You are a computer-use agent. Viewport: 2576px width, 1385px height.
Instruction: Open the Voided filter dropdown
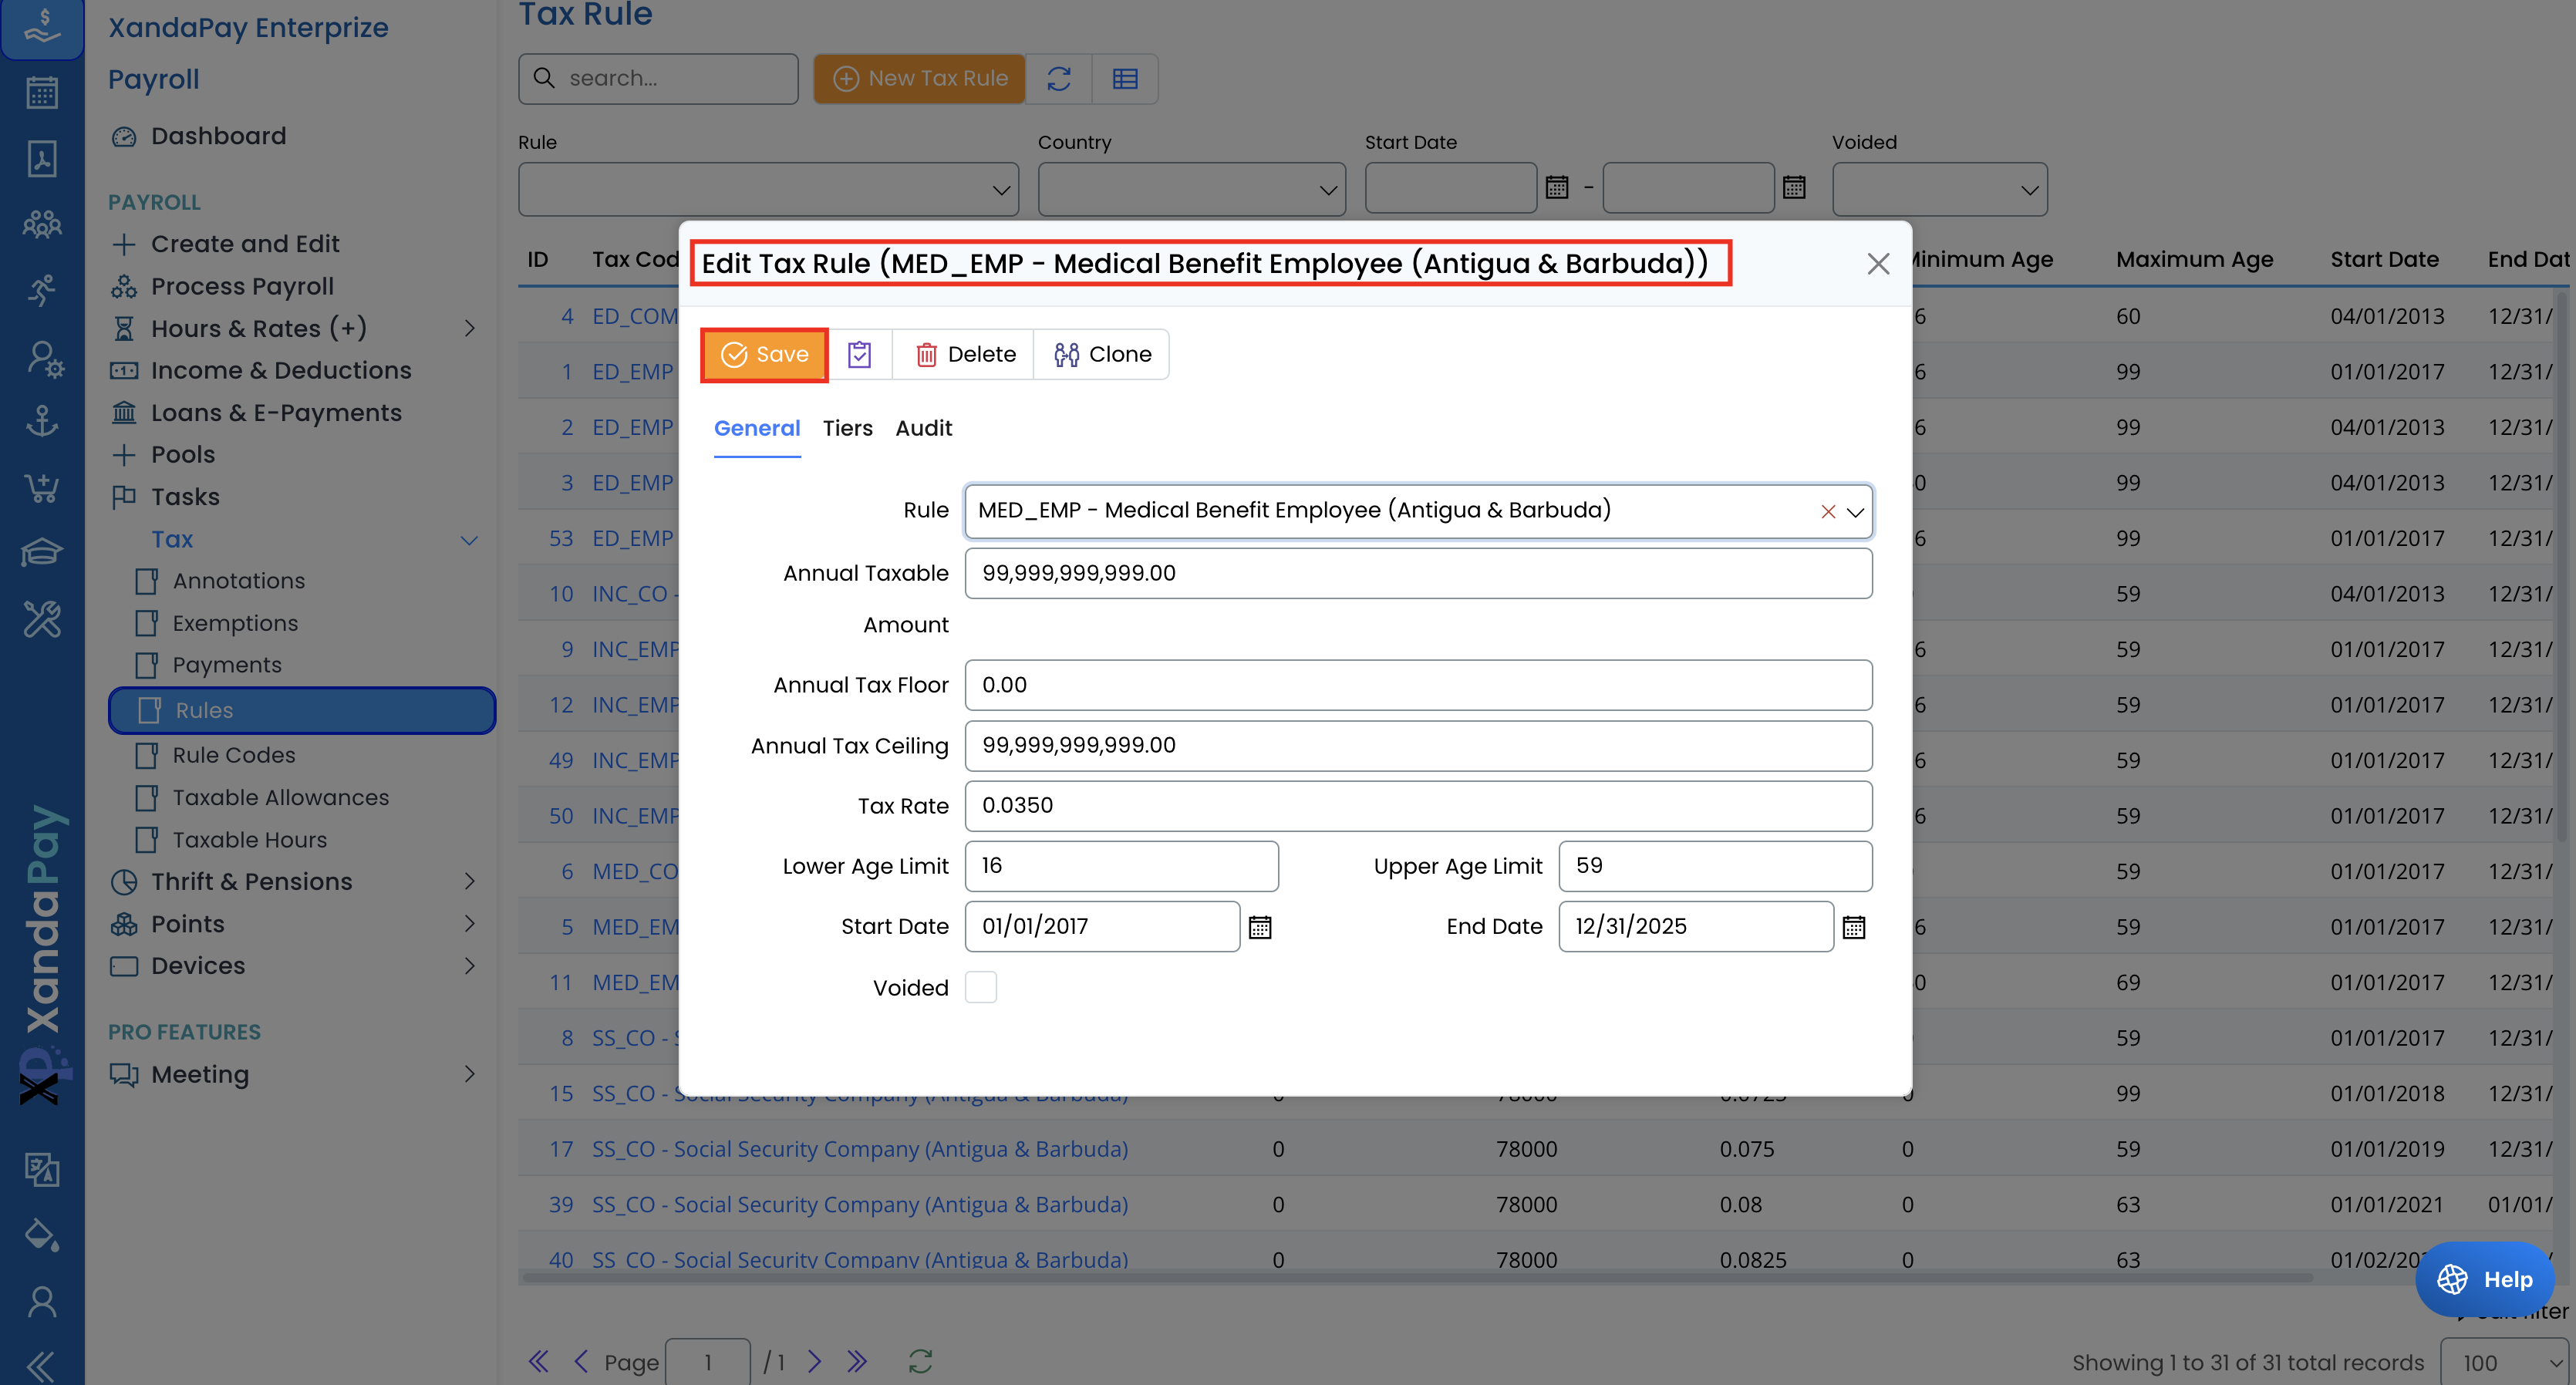1939,189
